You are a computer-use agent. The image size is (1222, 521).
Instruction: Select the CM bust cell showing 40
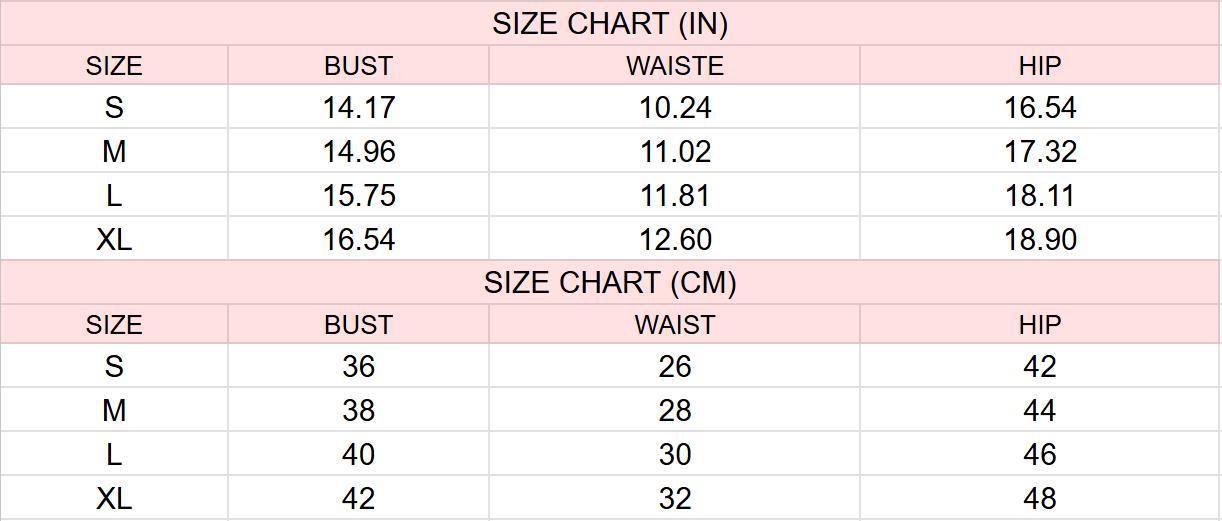coord(359,454)
